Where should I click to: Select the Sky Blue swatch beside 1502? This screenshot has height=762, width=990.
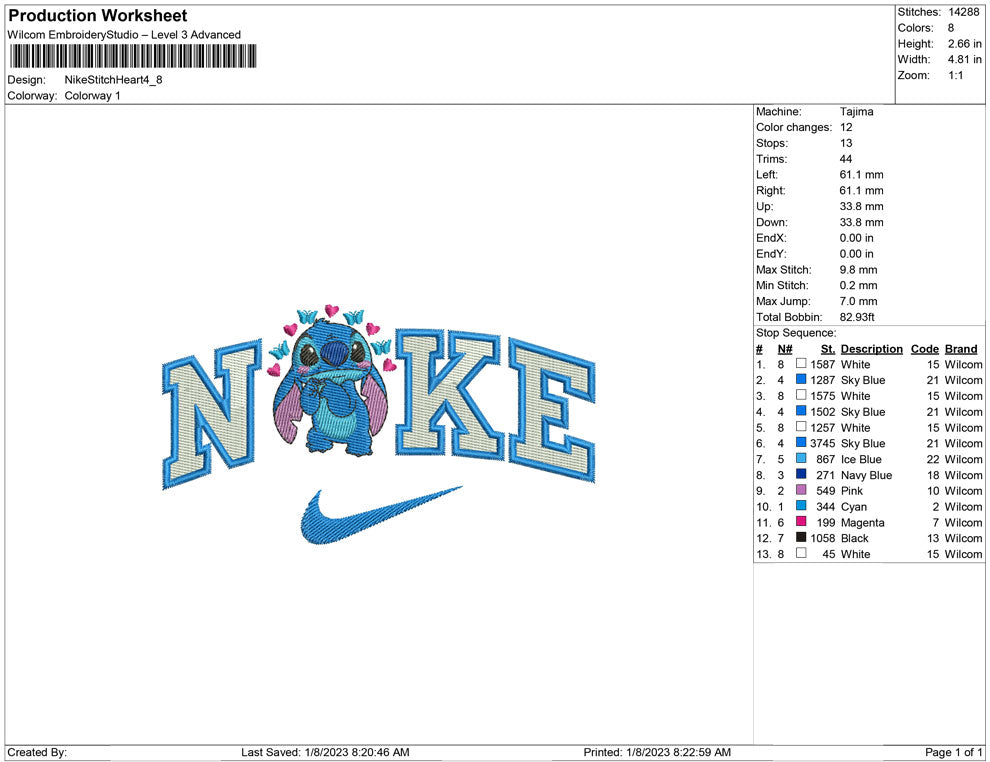point(801,411)
